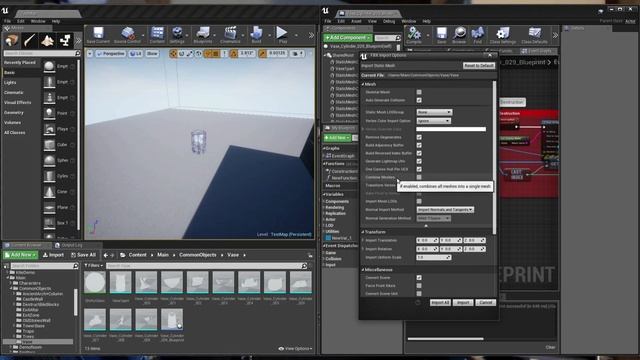
Task: Open the Add New dropdown in Content Browser
Action: click(20, 255)
